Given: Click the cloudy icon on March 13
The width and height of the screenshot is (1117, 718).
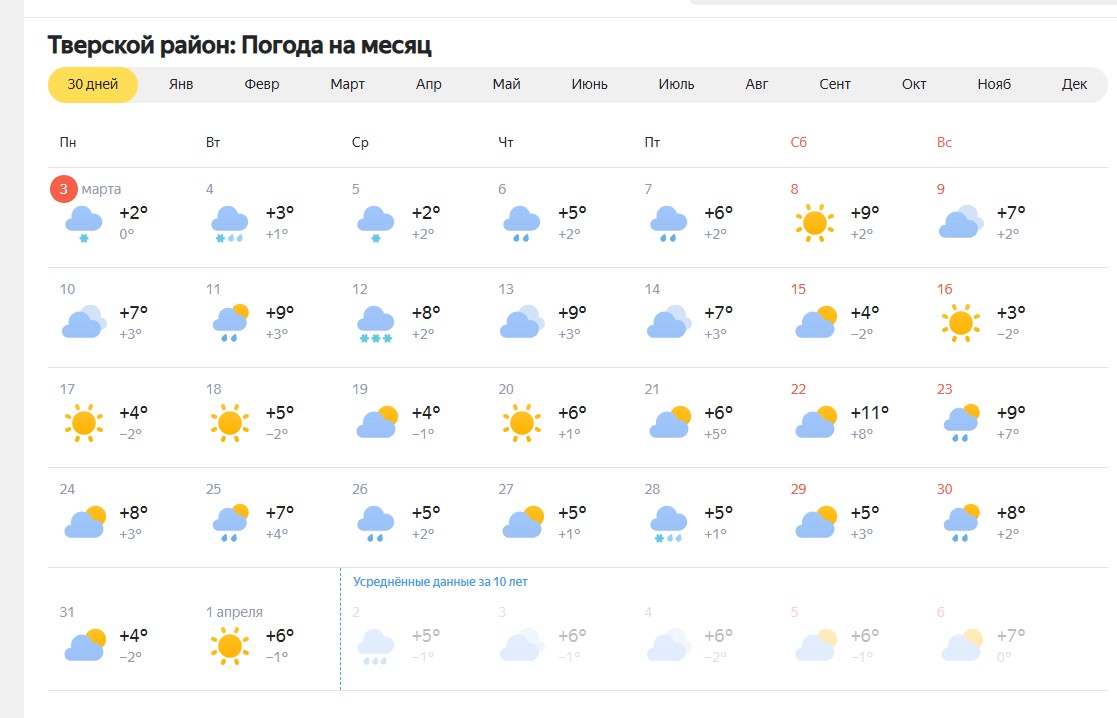Looking at the screenshot, I should tap(522, 322).
